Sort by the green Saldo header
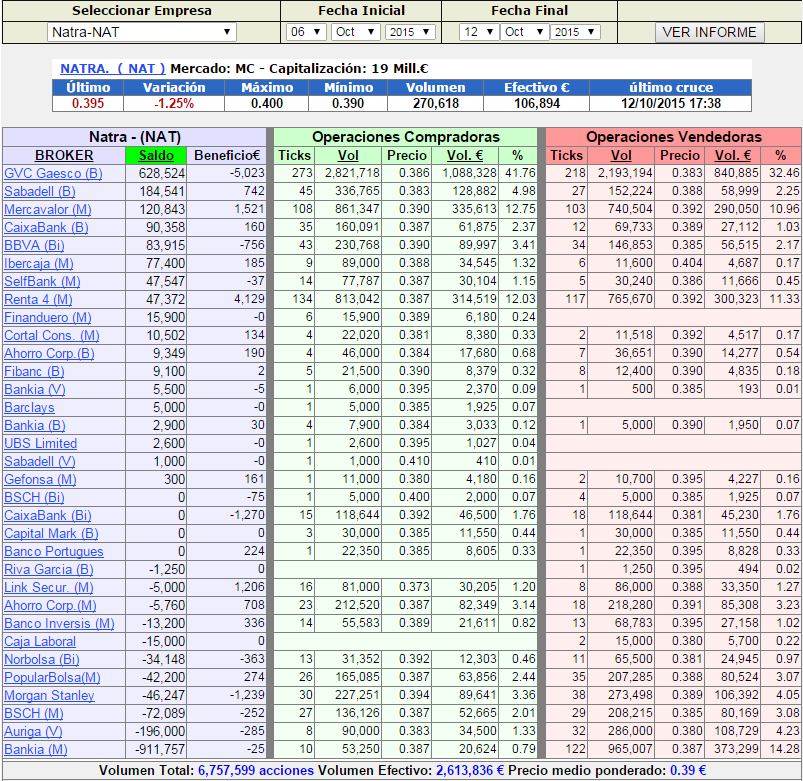Screen dimensions: 803x781 click(x=156, y=155)
